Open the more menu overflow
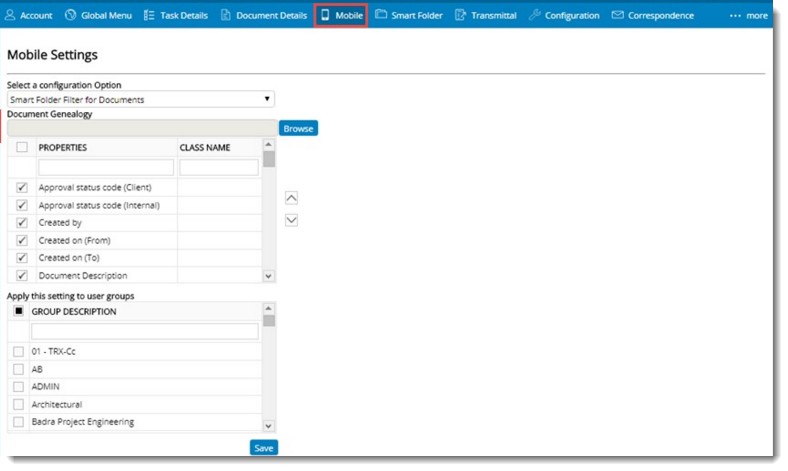 tap(749, 15)
